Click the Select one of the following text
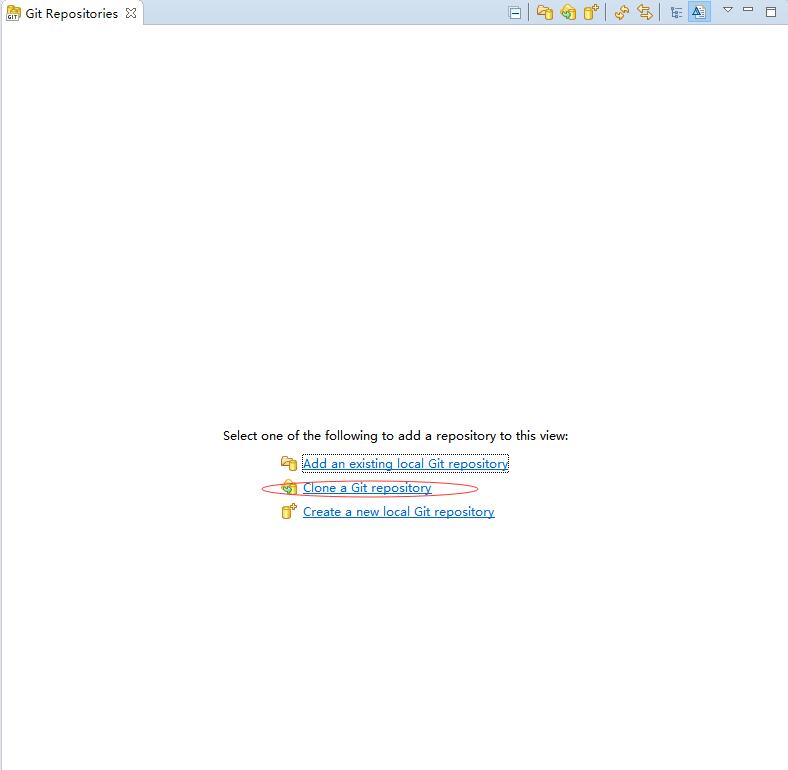 tap(396, 436)
